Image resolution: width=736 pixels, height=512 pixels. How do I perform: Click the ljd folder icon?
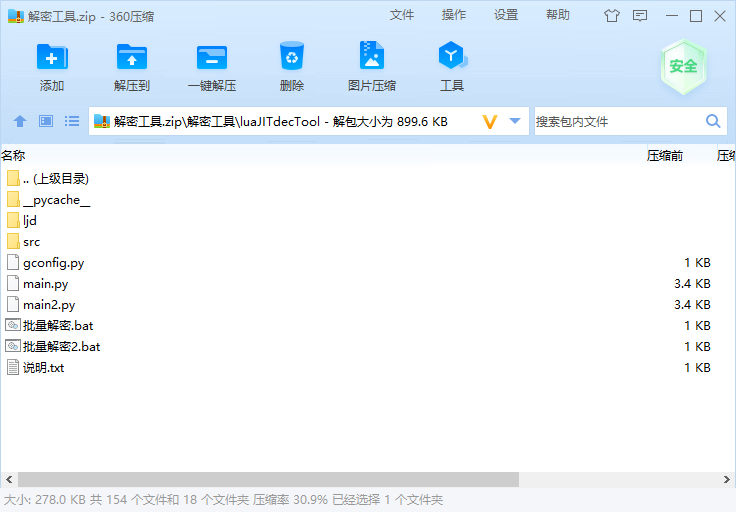13,220
